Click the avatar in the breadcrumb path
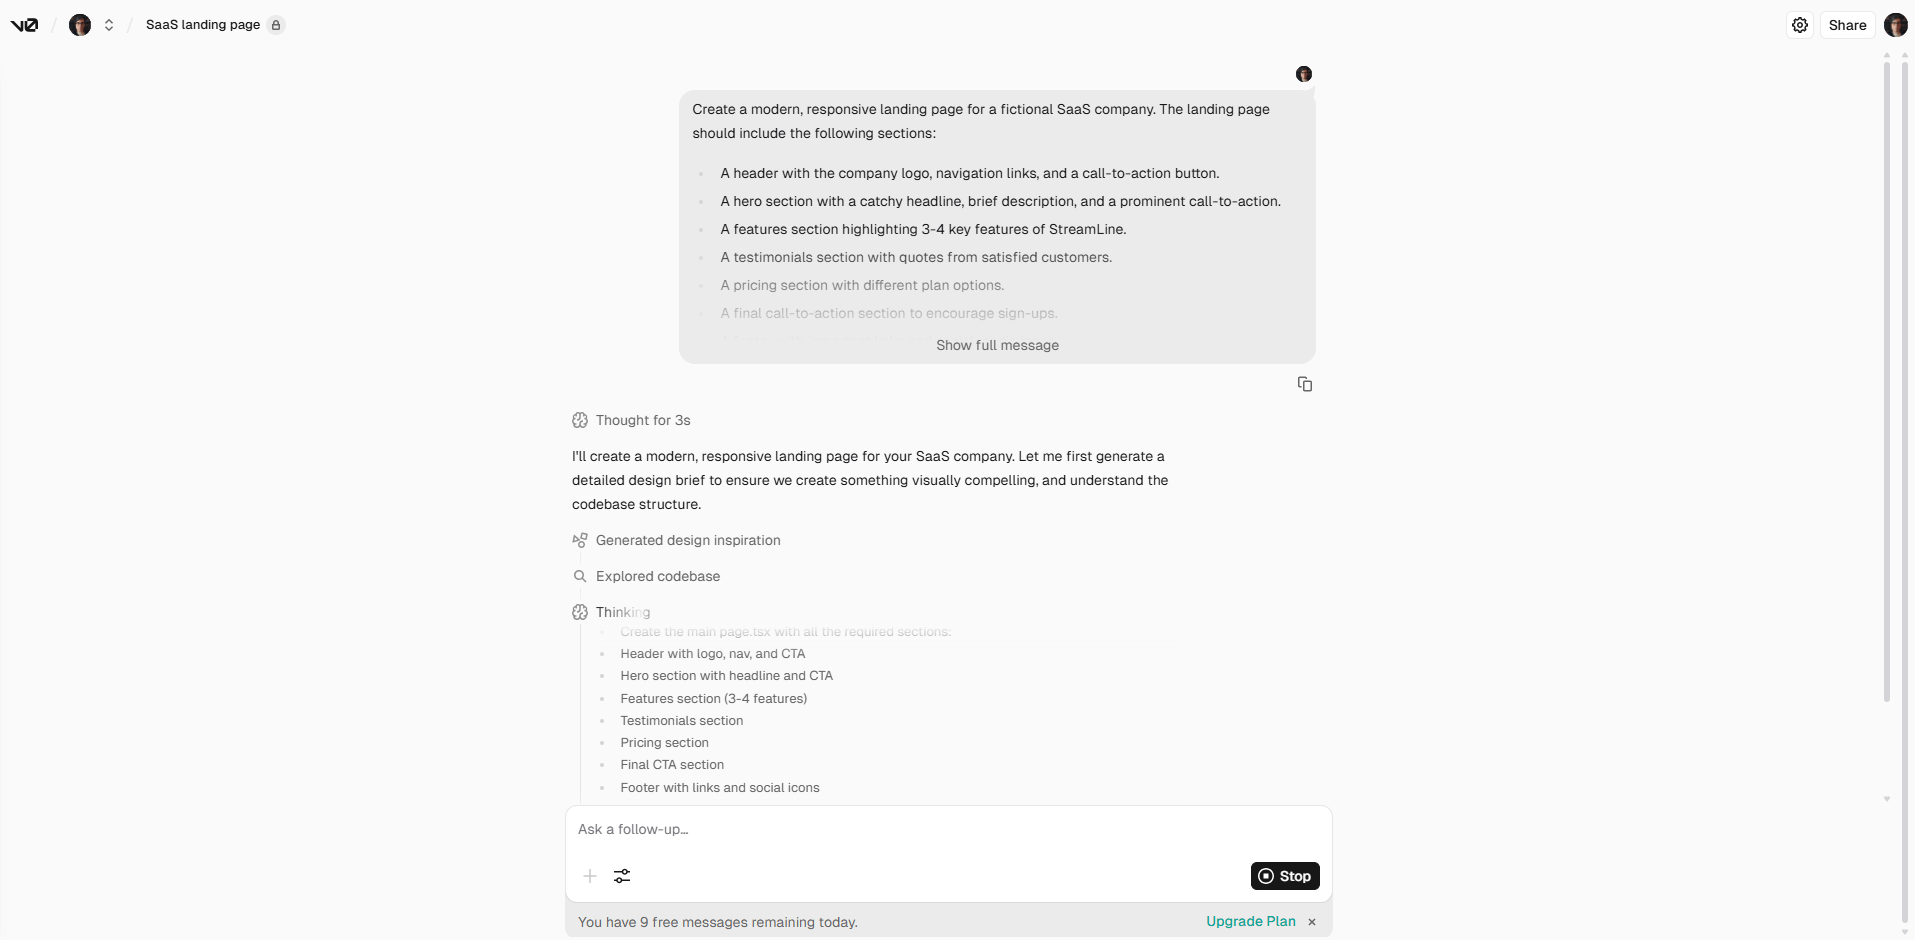 coord(79,24)
